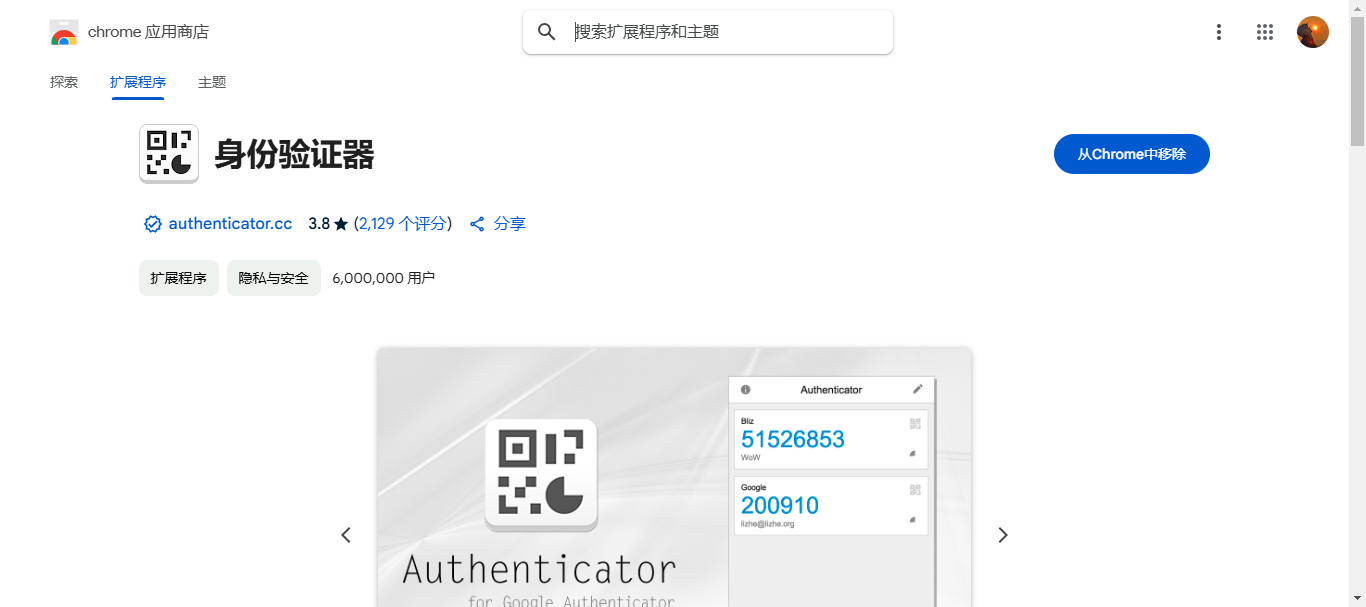
Task: Open the Google apps grid
Action: [1265, 32]
